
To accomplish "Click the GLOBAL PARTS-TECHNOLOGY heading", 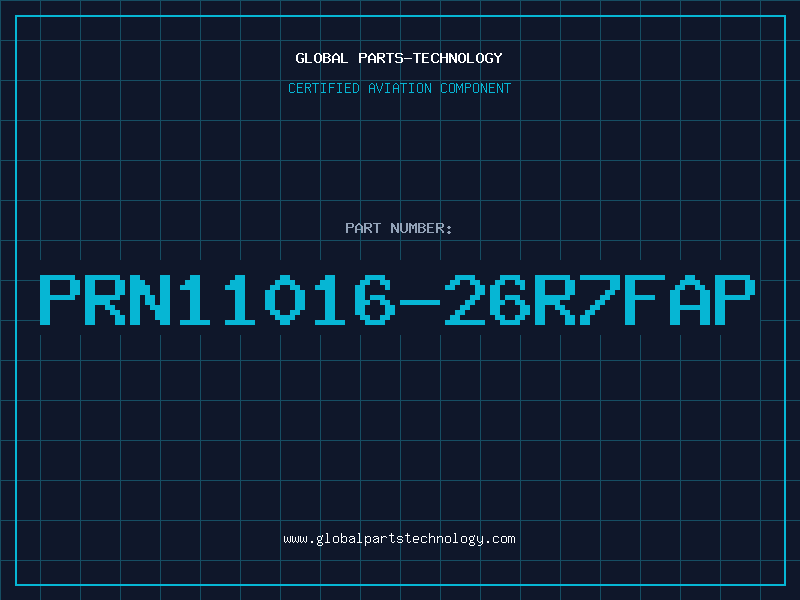I will 399,58.
